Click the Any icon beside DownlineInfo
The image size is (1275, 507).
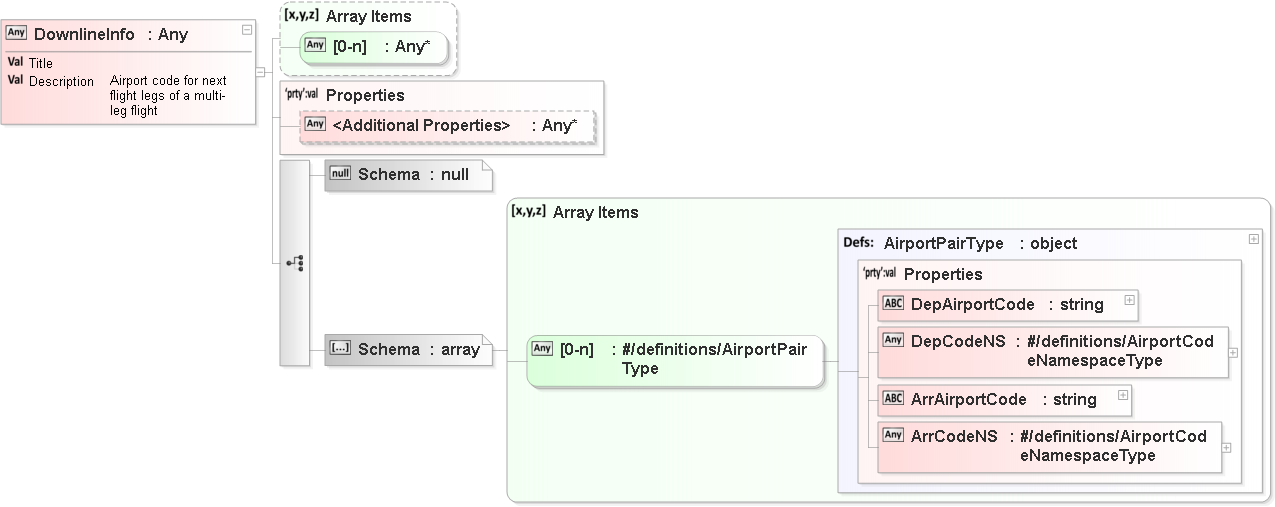16,32
